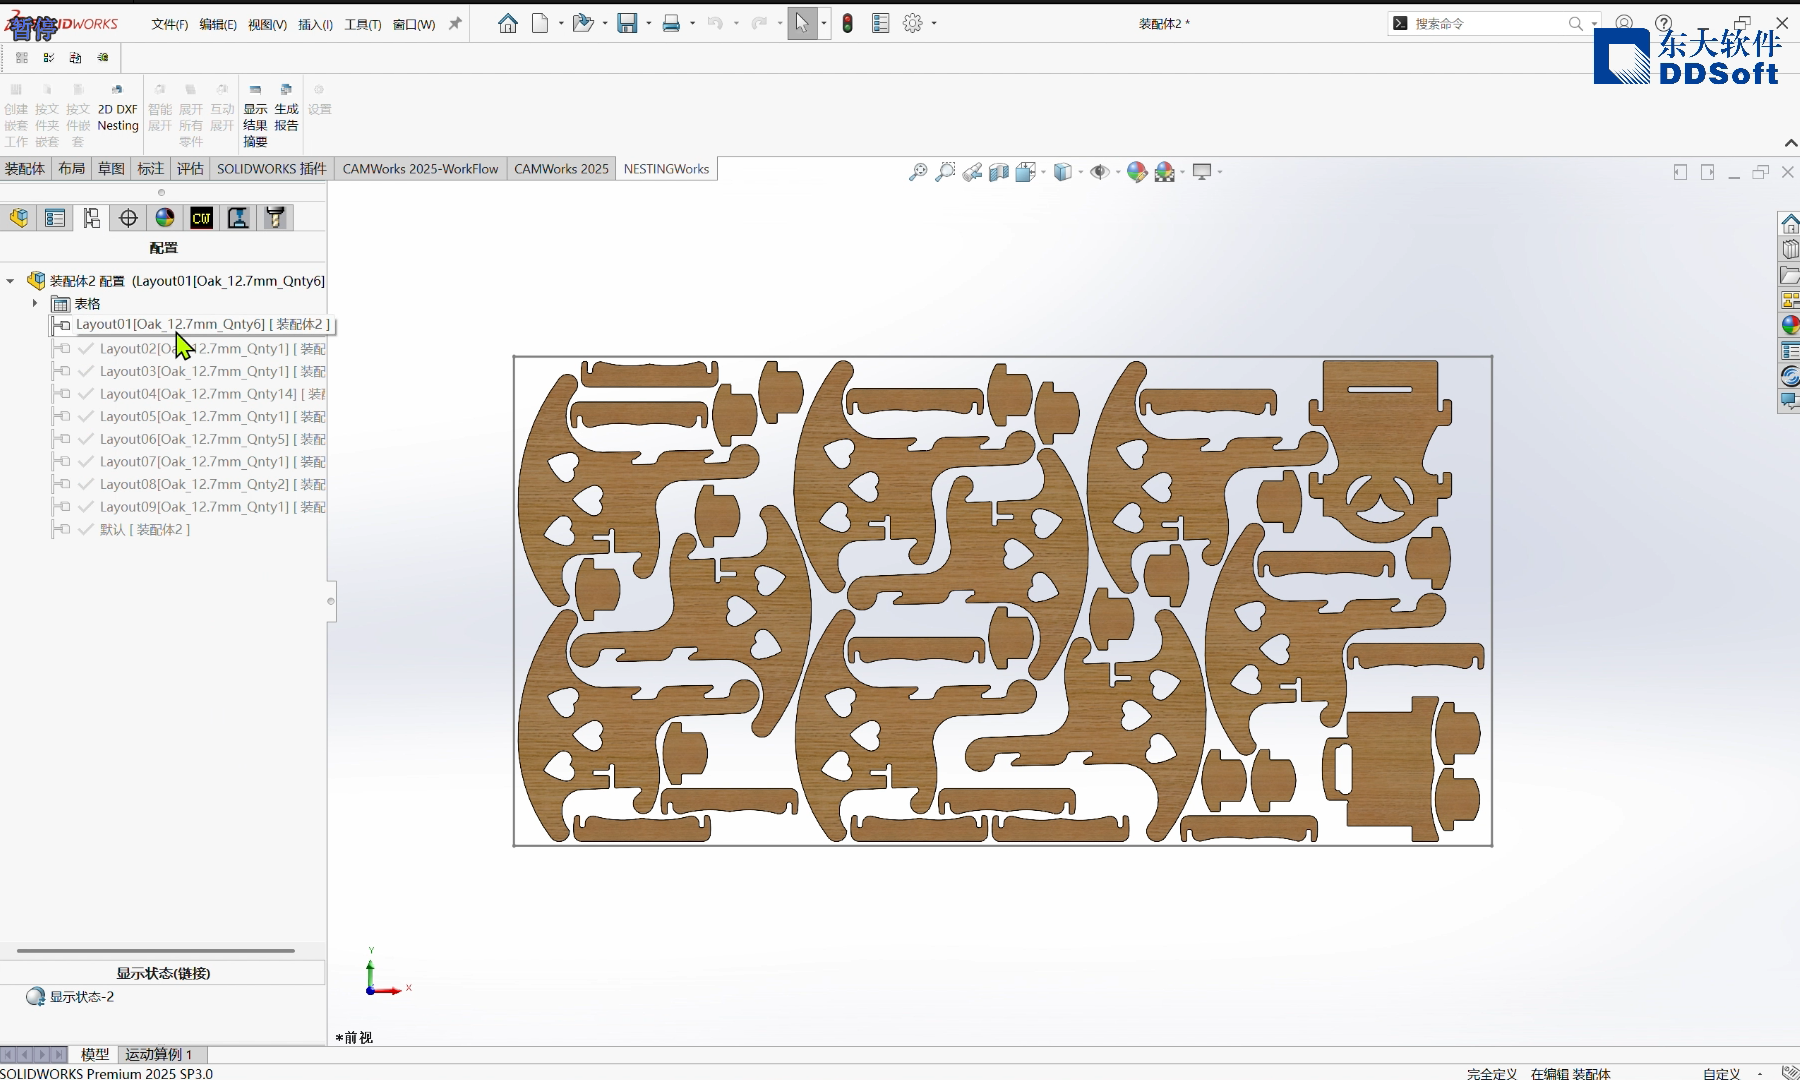Open Design Library in task pane
Image resolution: width=1800 pixels, height=1080 pixels.
(x=1790, y=249)
